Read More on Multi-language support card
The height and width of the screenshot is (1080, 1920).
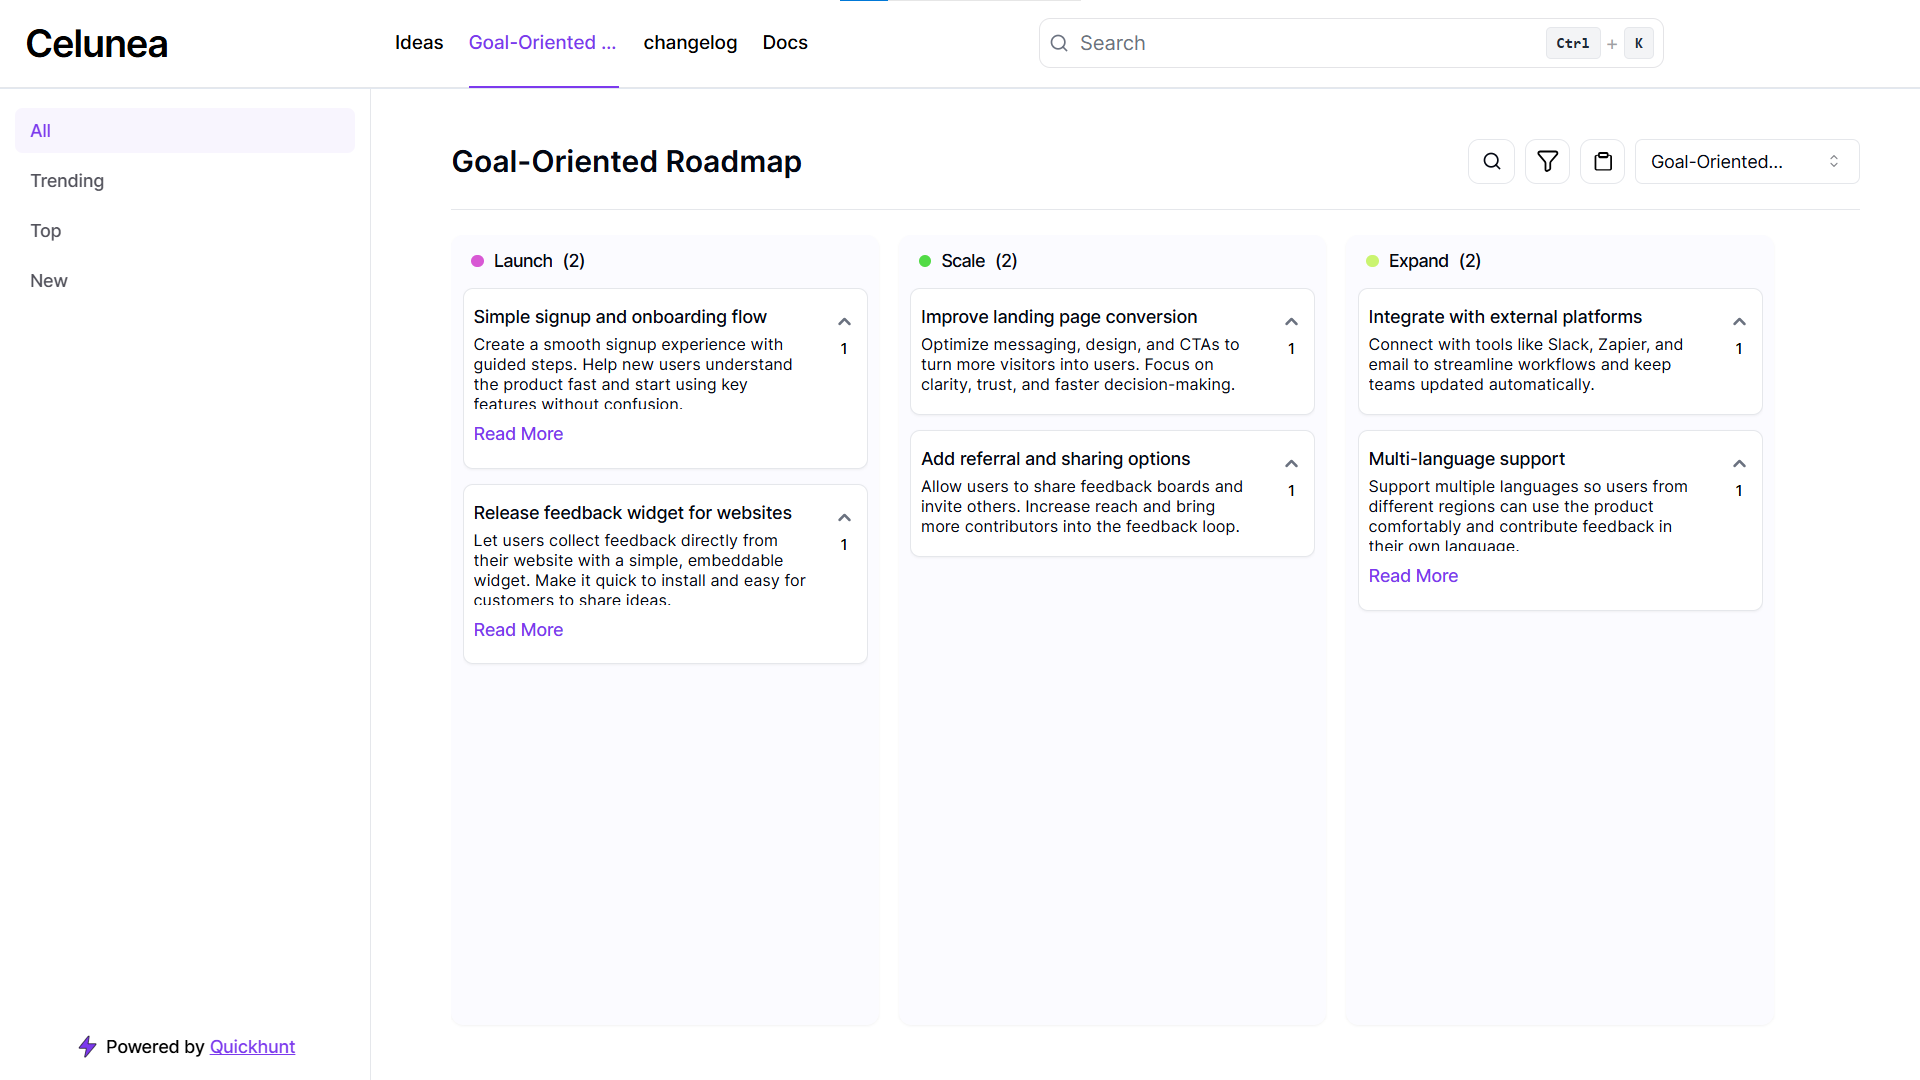1413,576
